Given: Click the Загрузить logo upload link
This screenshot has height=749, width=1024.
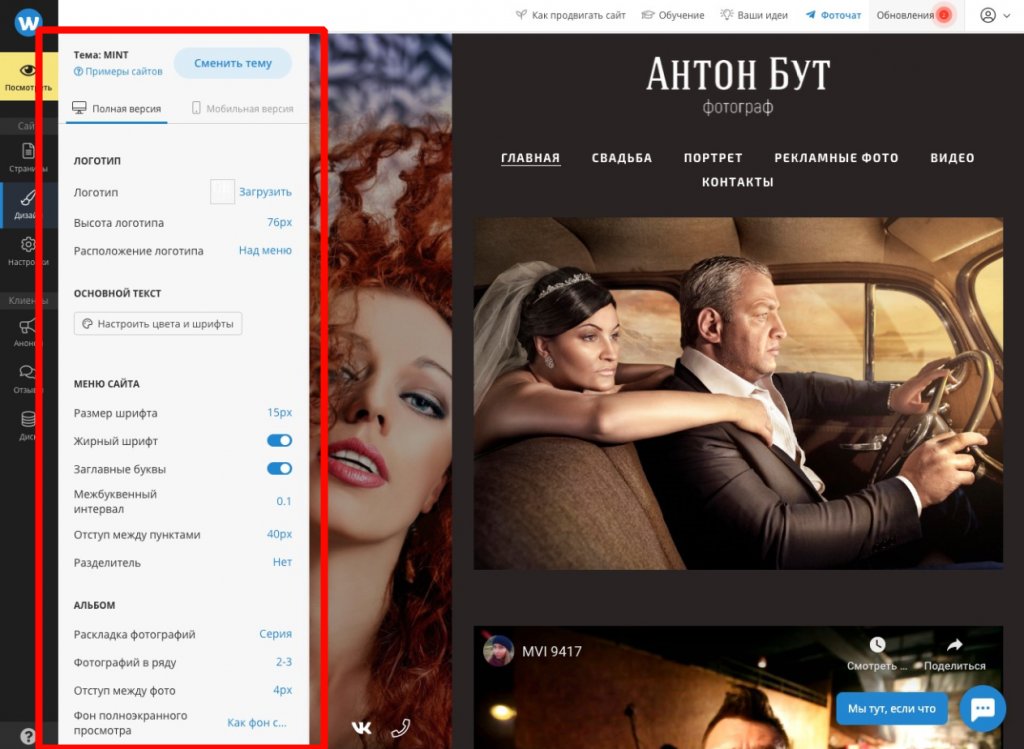Looking at the screenshot, I should click(x=265, y=191).
